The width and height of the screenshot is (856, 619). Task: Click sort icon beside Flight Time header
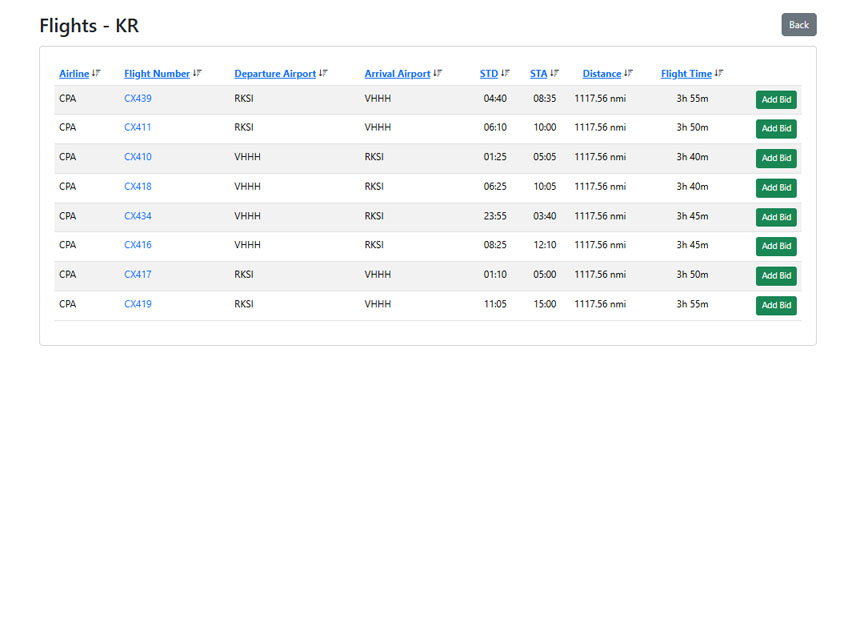pyautogui.click(x=719, y=73)
